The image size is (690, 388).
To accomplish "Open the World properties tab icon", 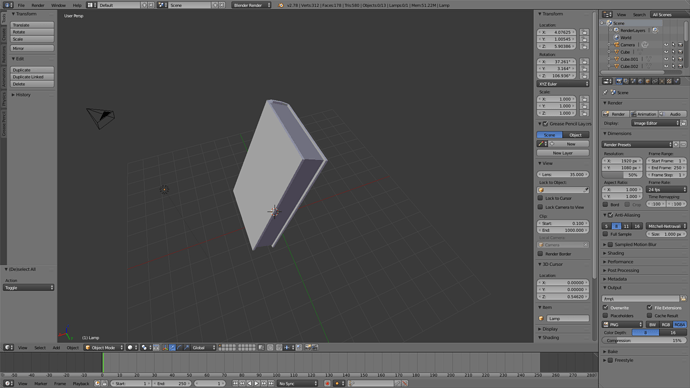I will [640, 81].
